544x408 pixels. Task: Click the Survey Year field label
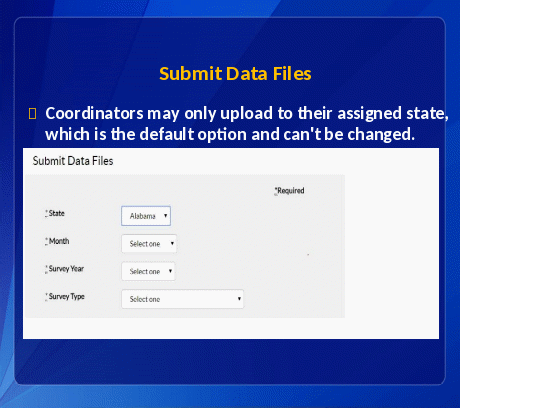(x=65, y=269)
